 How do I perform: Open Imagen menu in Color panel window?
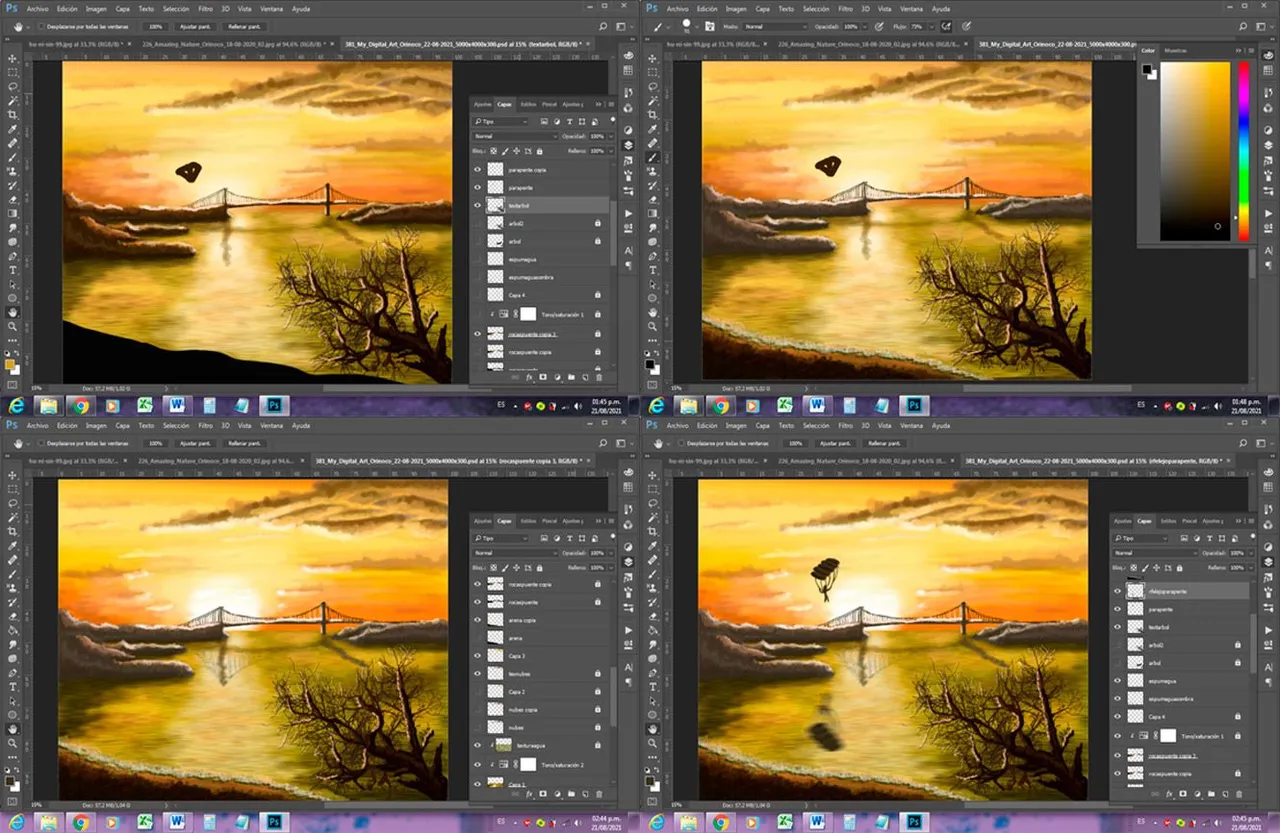point(736,9)
